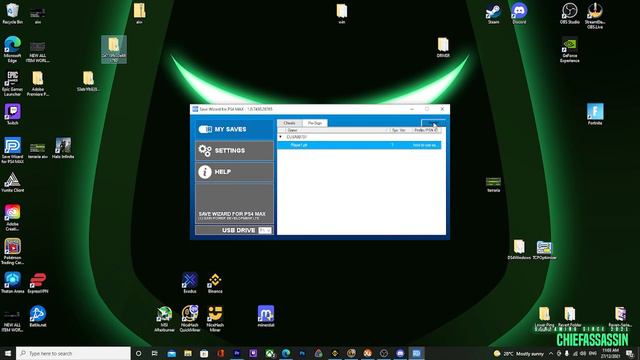Open Discord desktop shortcut
Image resolution: width=640 pixels, height=360 pixels.
point(519,13)
